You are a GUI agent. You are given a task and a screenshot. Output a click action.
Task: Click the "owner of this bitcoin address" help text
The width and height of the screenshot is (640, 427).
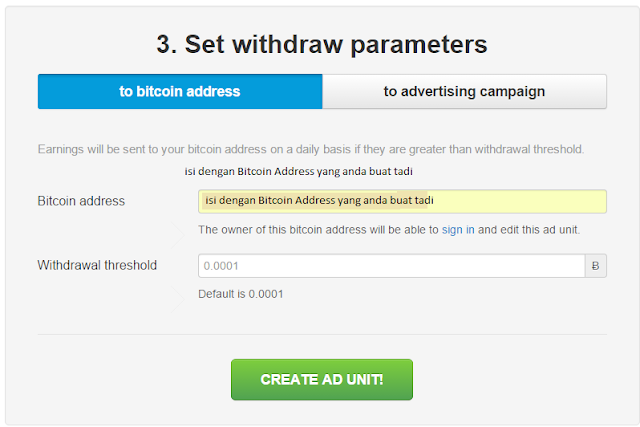[x=318, y=230]
